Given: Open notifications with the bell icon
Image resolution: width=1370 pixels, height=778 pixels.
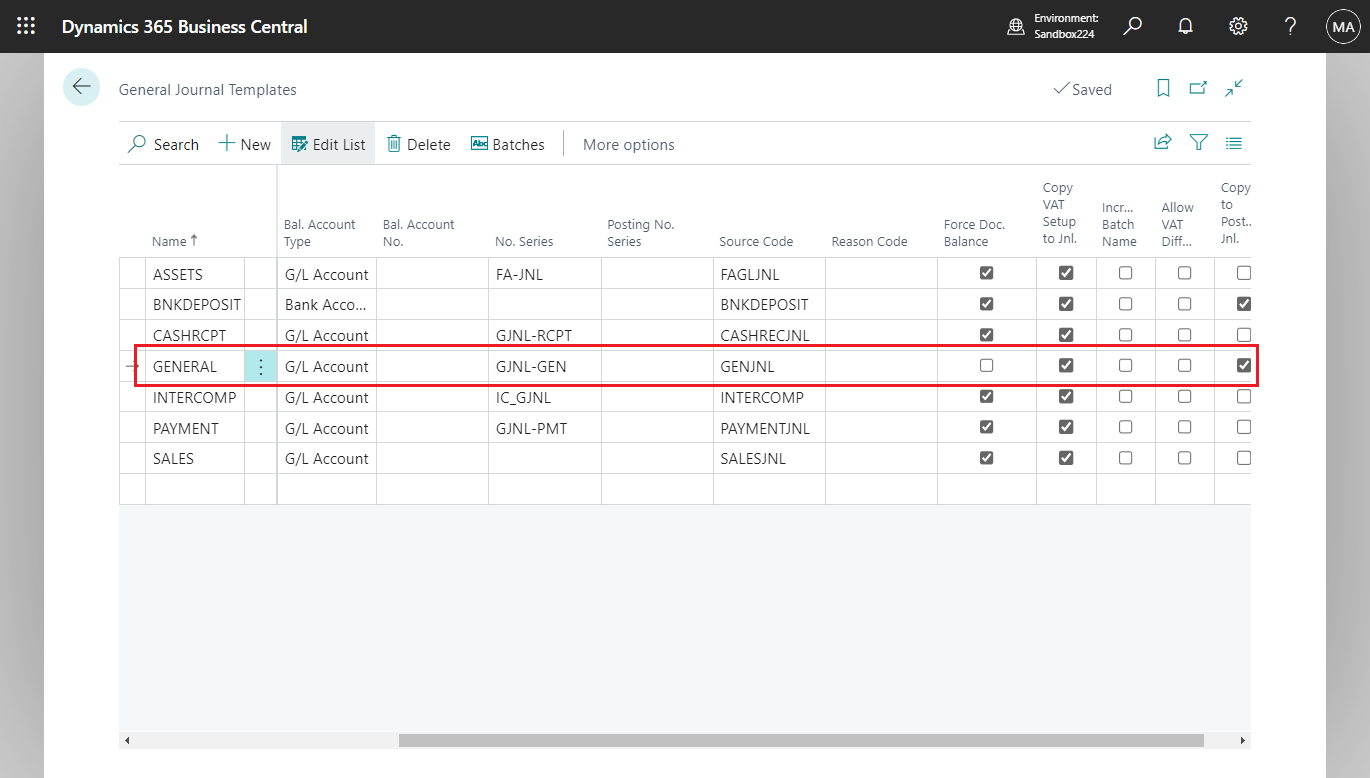Looking at the screenshot, I should click(1185, 26).
